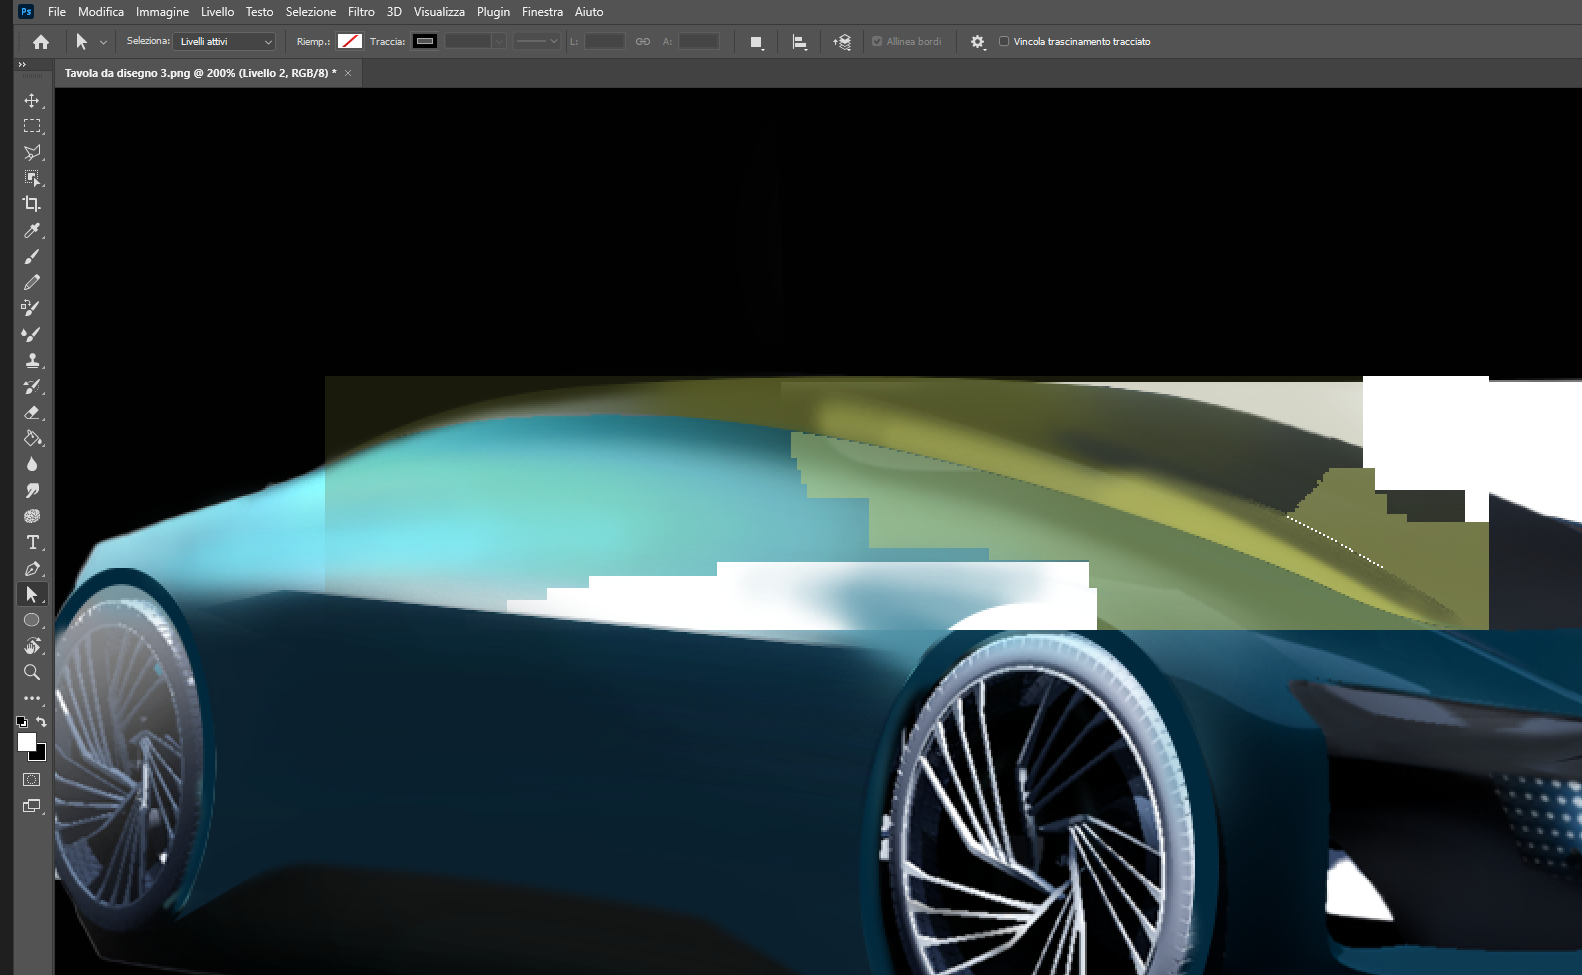Open the Riemp. fill color swatch
The image size is (1582, 975).
tap(350, 41)
